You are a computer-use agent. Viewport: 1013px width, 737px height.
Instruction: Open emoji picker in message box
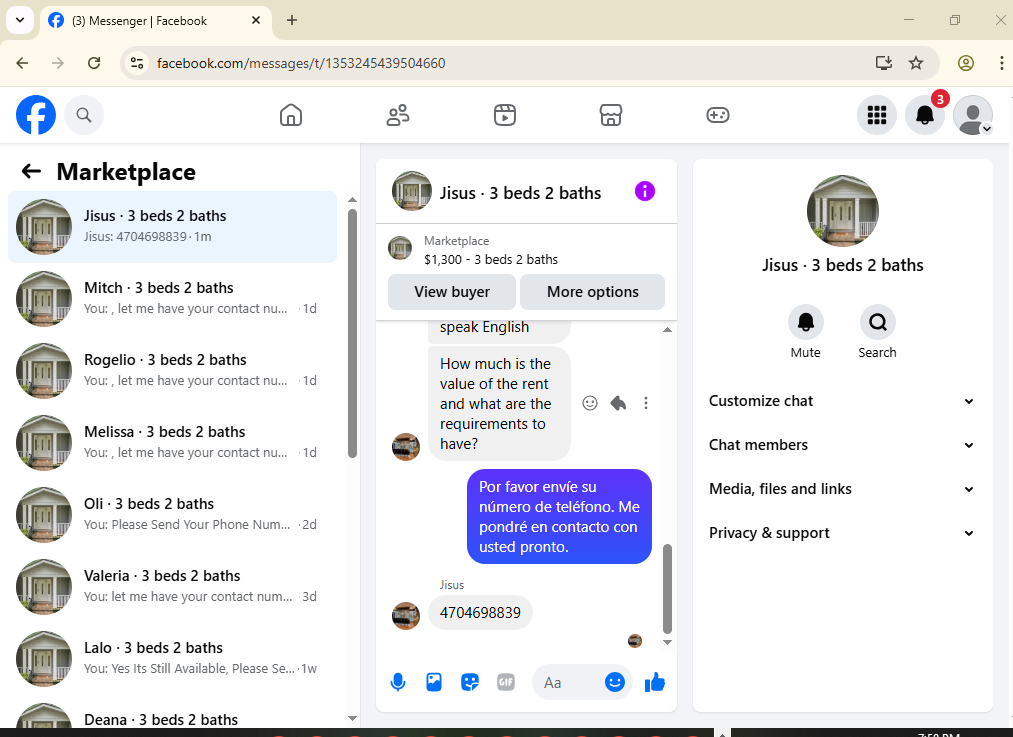coord(614,682)
